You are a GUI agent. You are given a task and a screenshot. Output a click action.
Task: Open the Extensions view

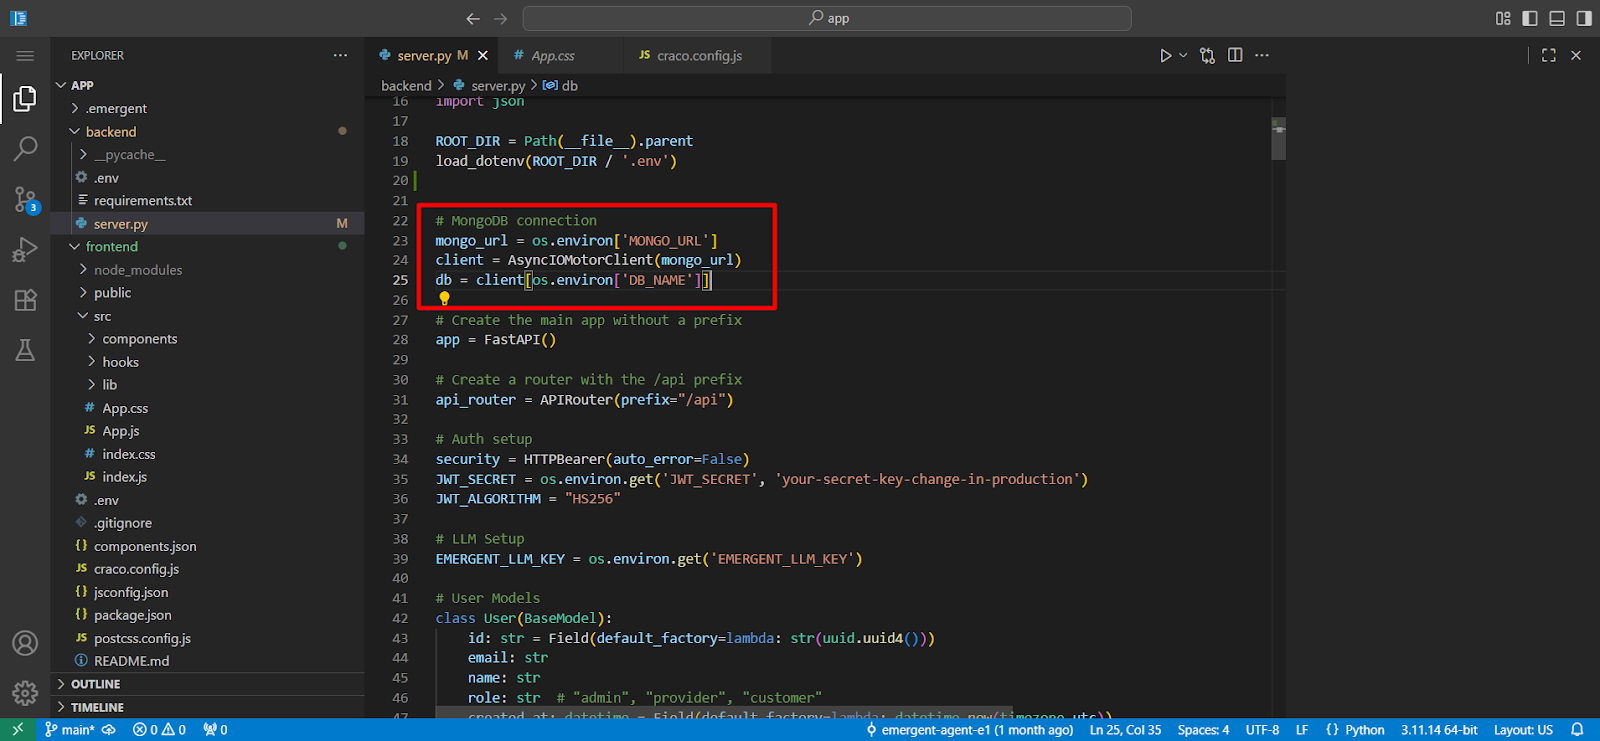[25, 300]
